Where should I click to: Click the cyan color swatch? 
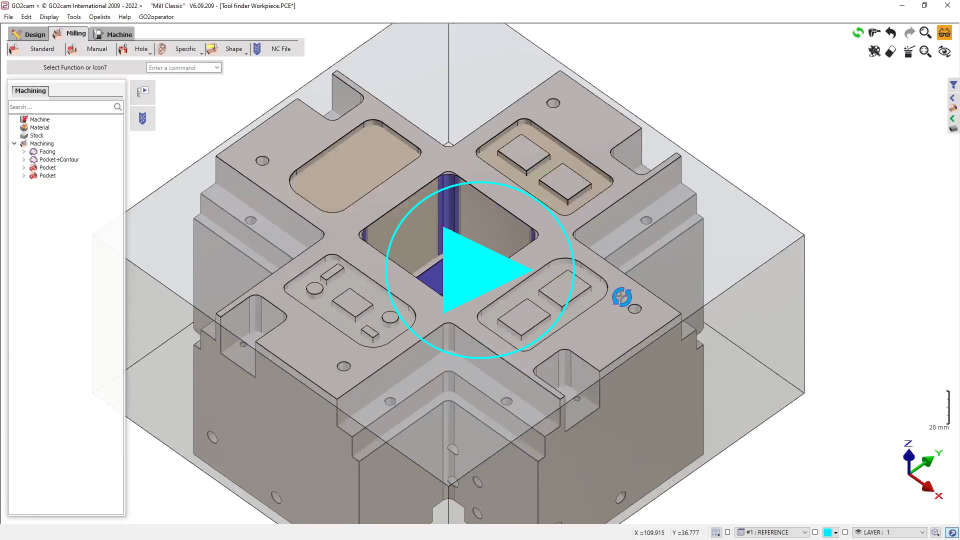coord(828,532)
